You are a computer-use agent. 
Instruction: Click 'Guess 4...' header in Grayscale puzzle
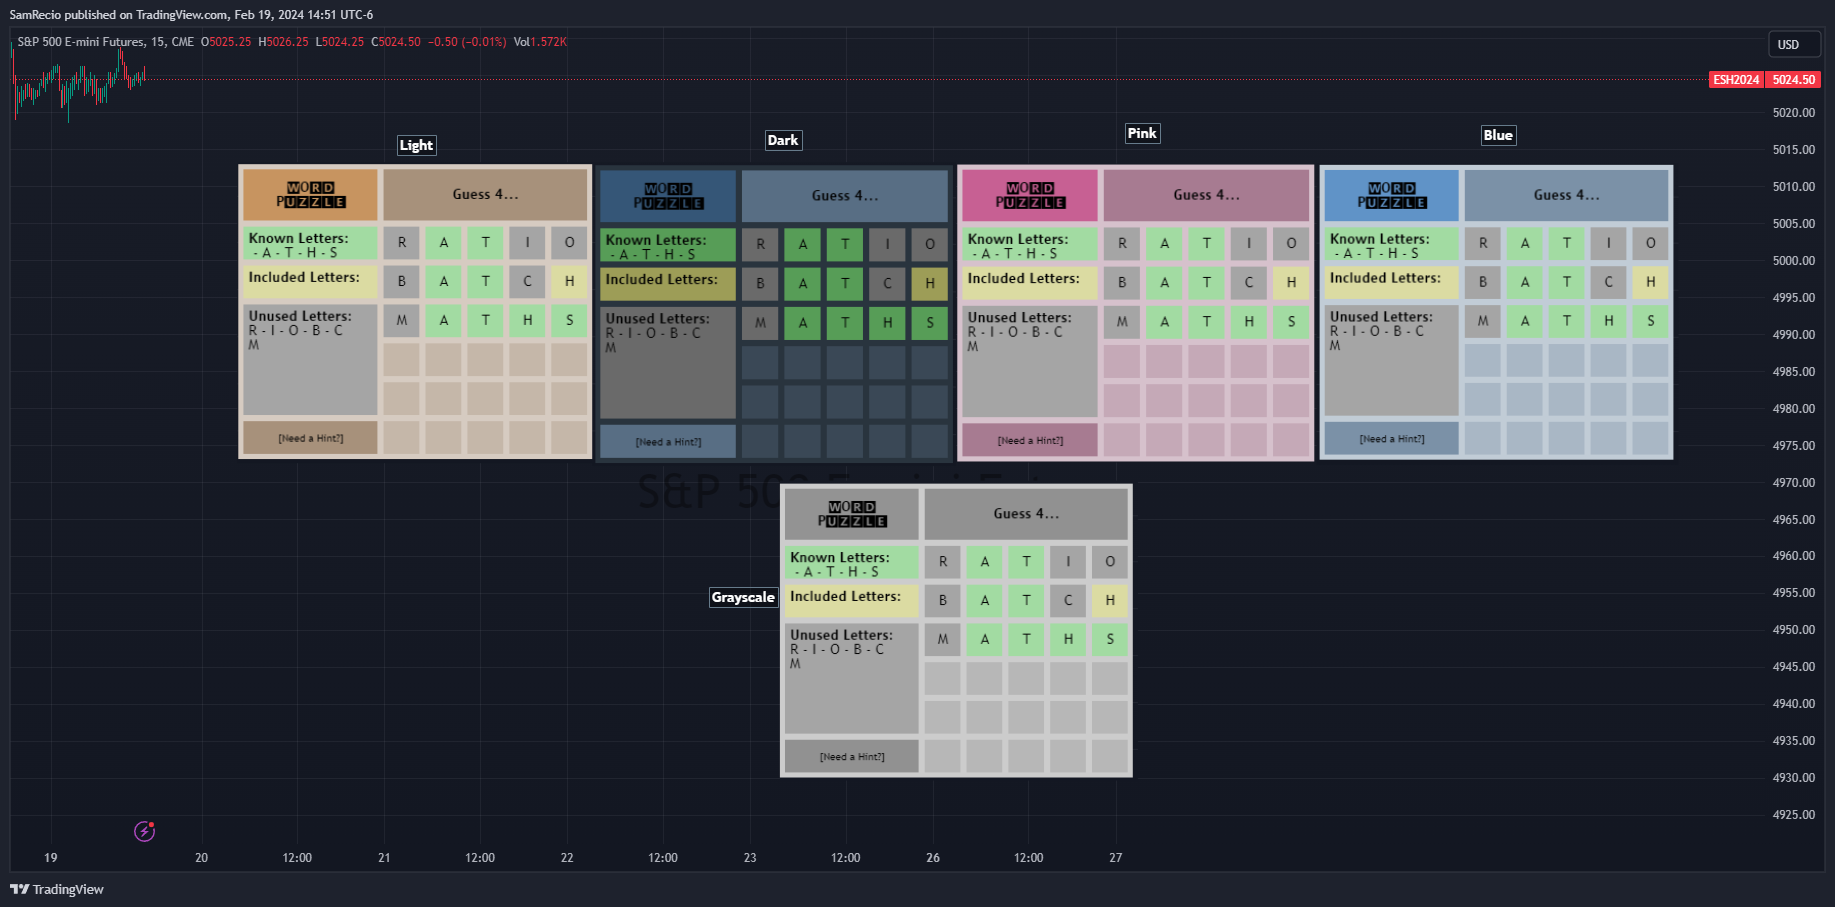pyautogui.click(x=1026, y=514)
